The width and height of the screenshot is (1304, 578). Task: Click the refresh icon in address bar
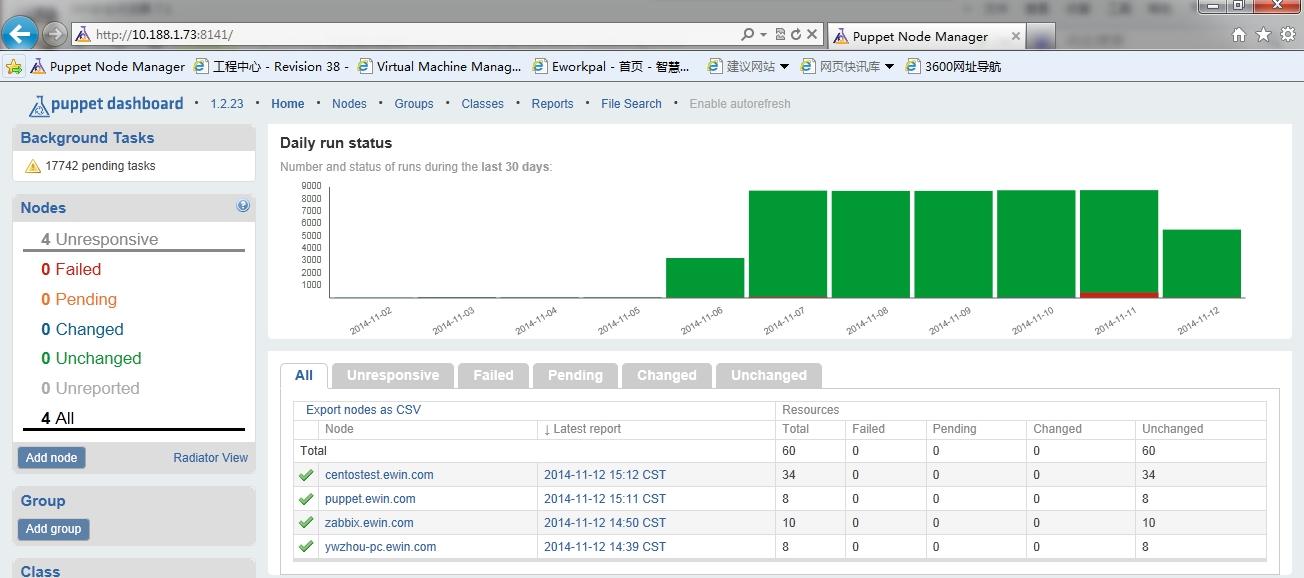(x=795, y=34)
